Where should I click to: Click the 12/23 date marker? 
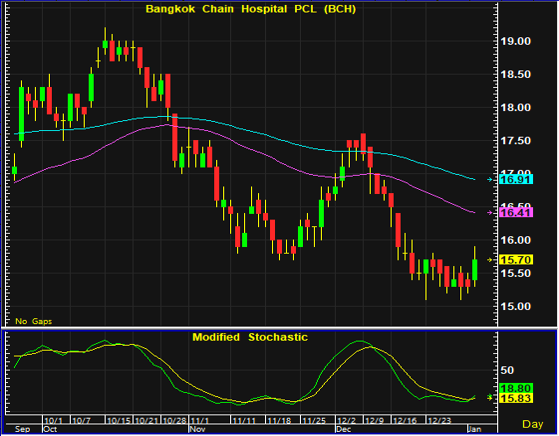[440, 421]
